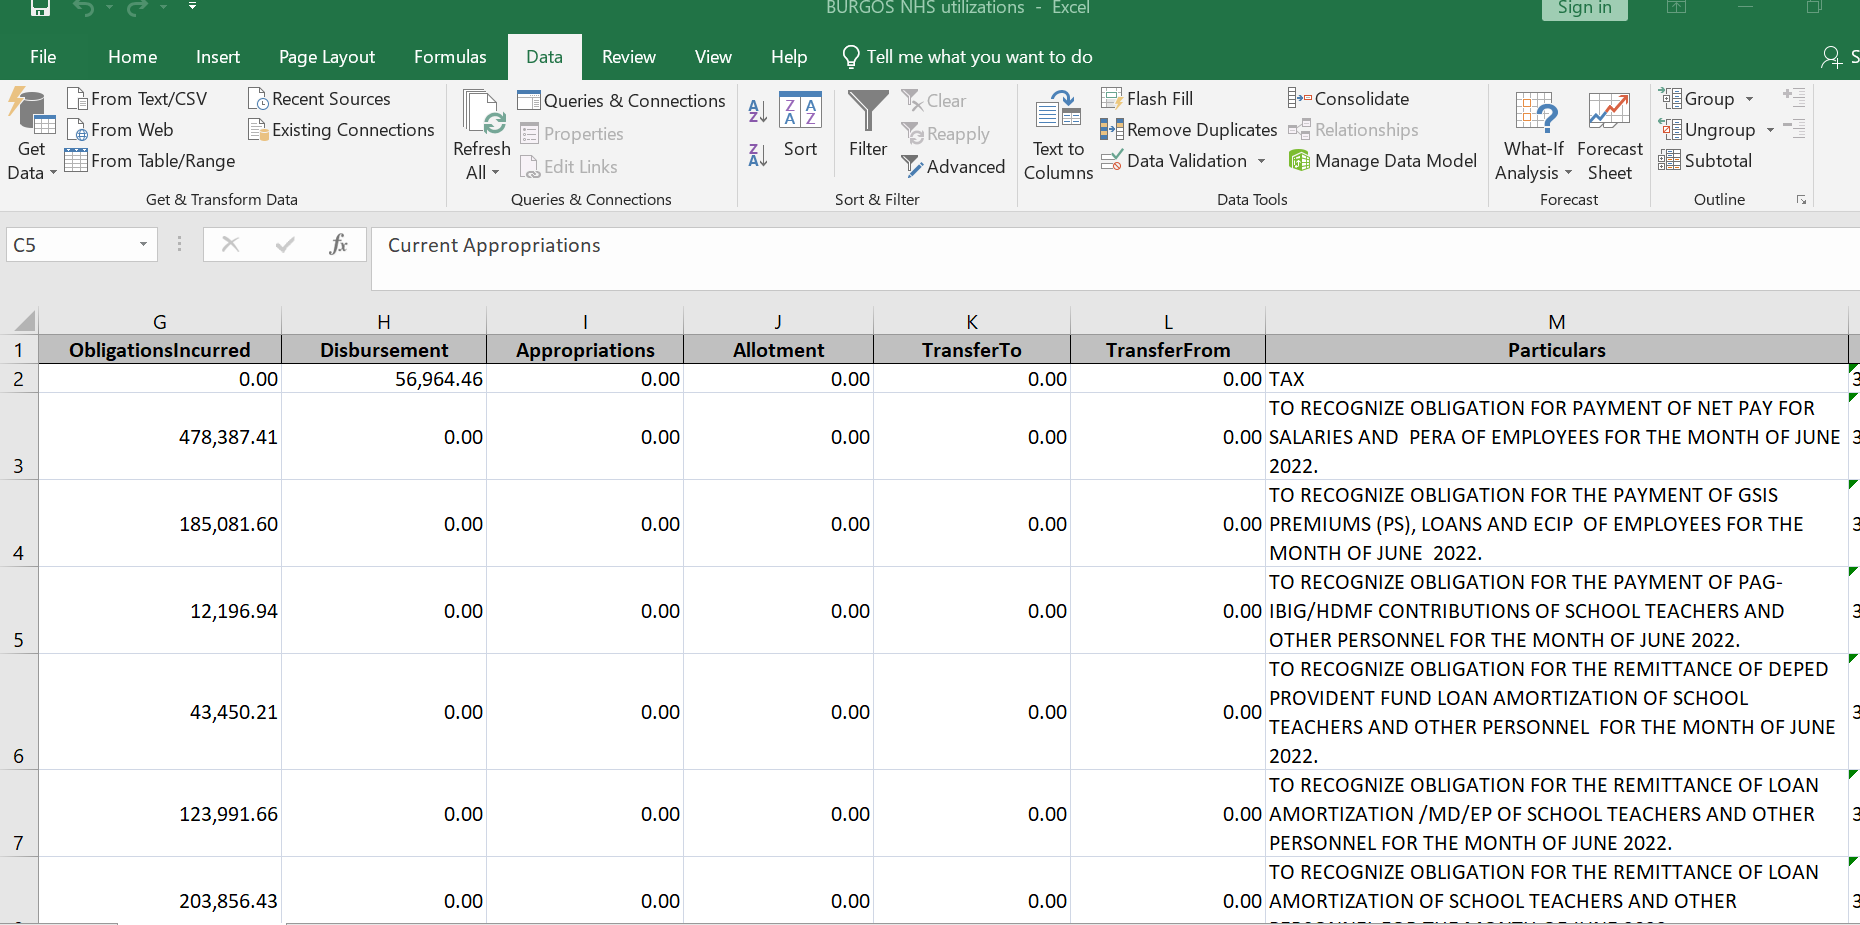Click Hide Detail outline icon
The height and width of the screenshot is (925, 1860).
pos(1794,129)
